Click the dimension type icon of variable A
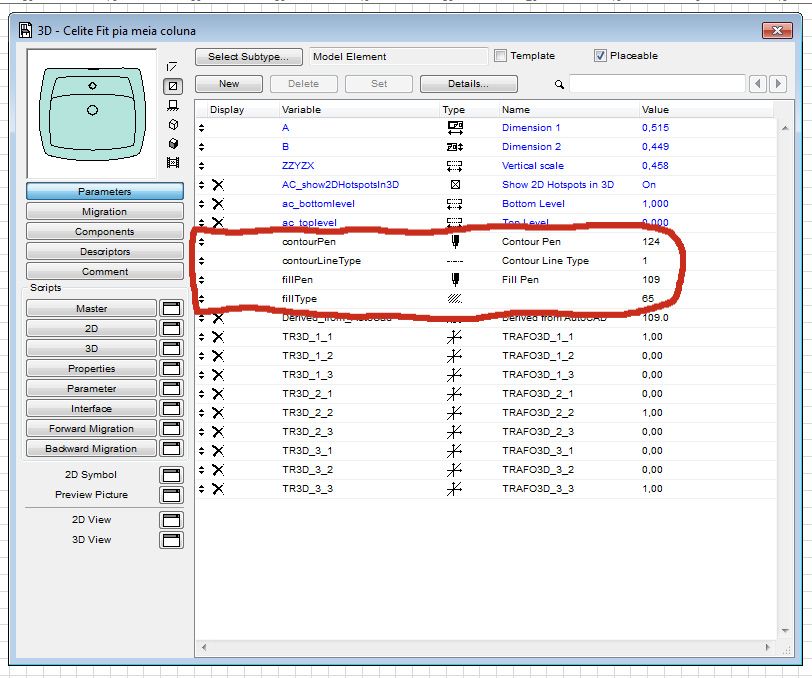The width and height of the screenshot is (812, 678). pos(455,127)
